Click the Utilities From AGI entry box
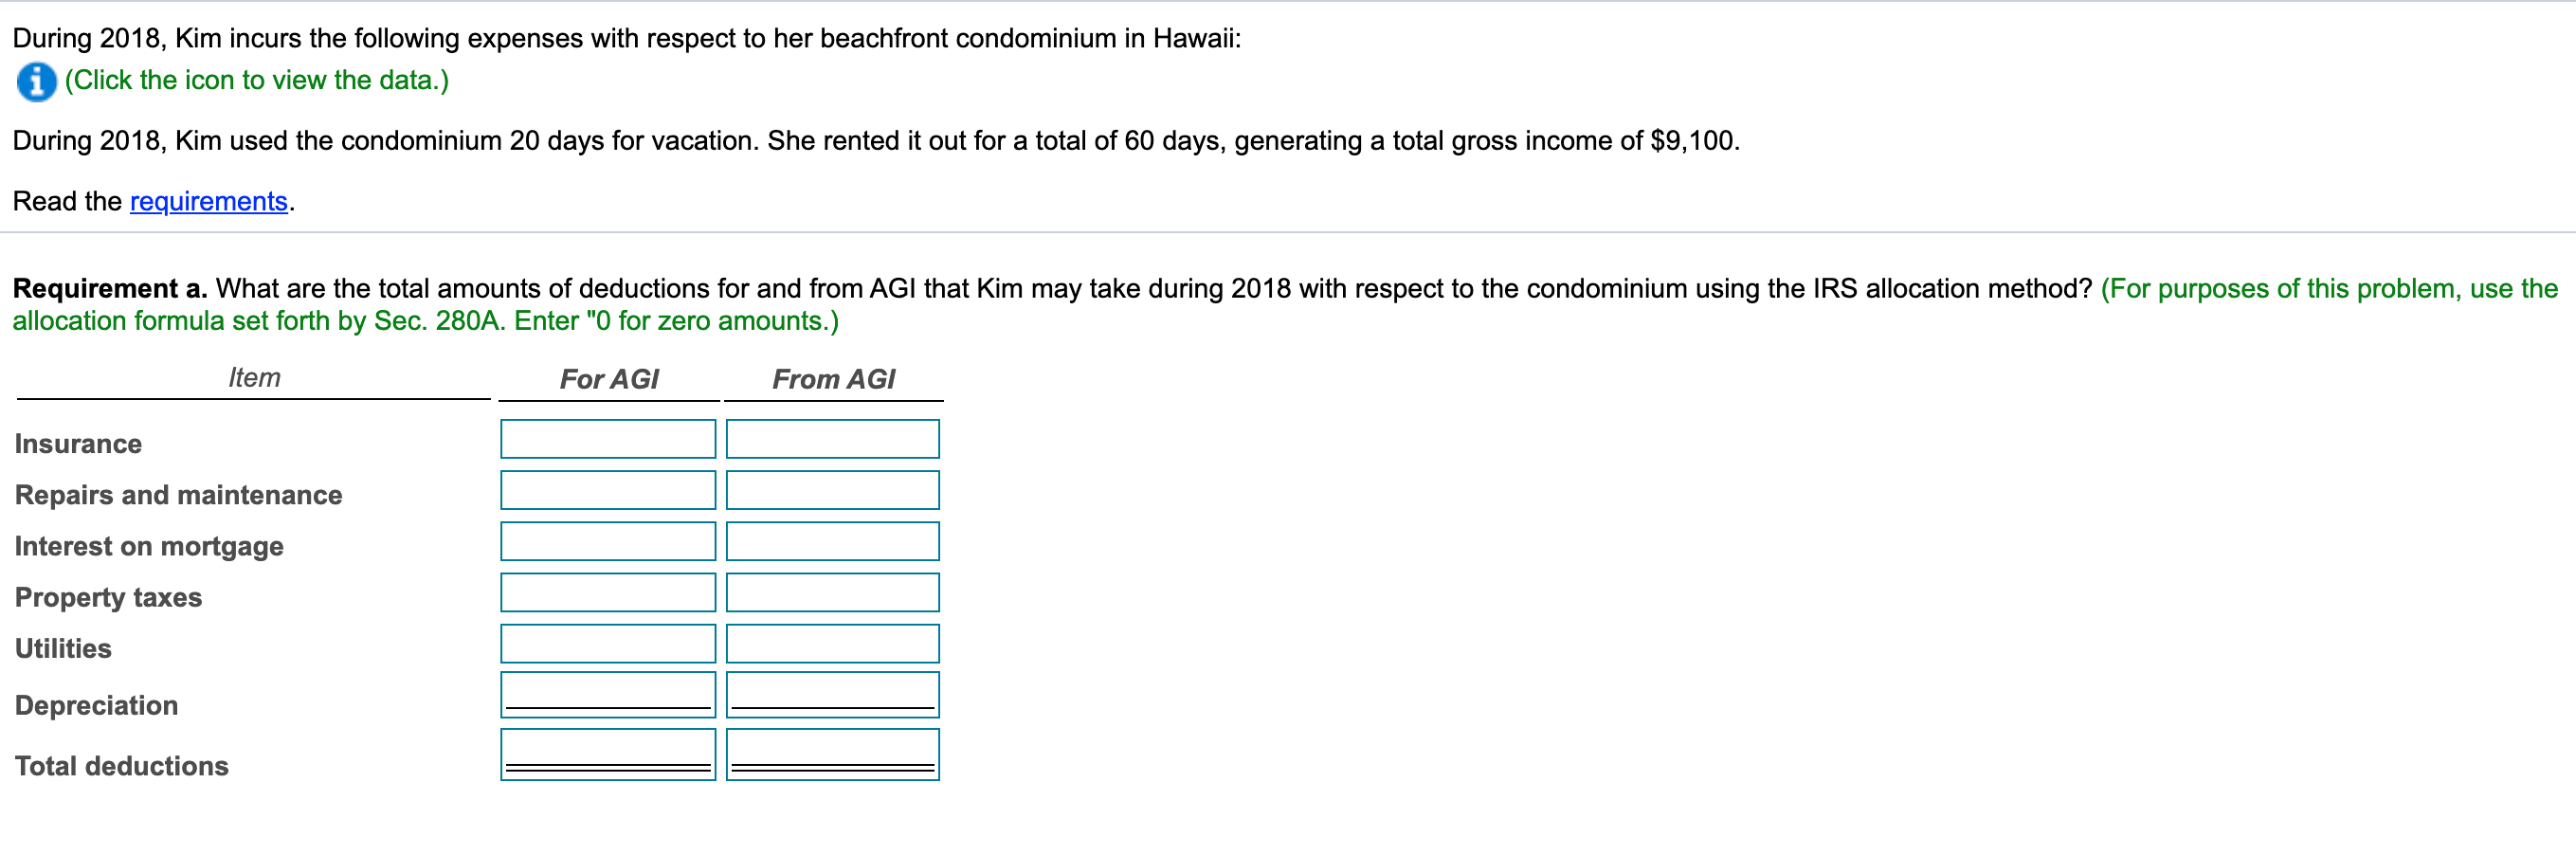The height and width of the screenshot is (855, 2576). (x=833, y=642)
